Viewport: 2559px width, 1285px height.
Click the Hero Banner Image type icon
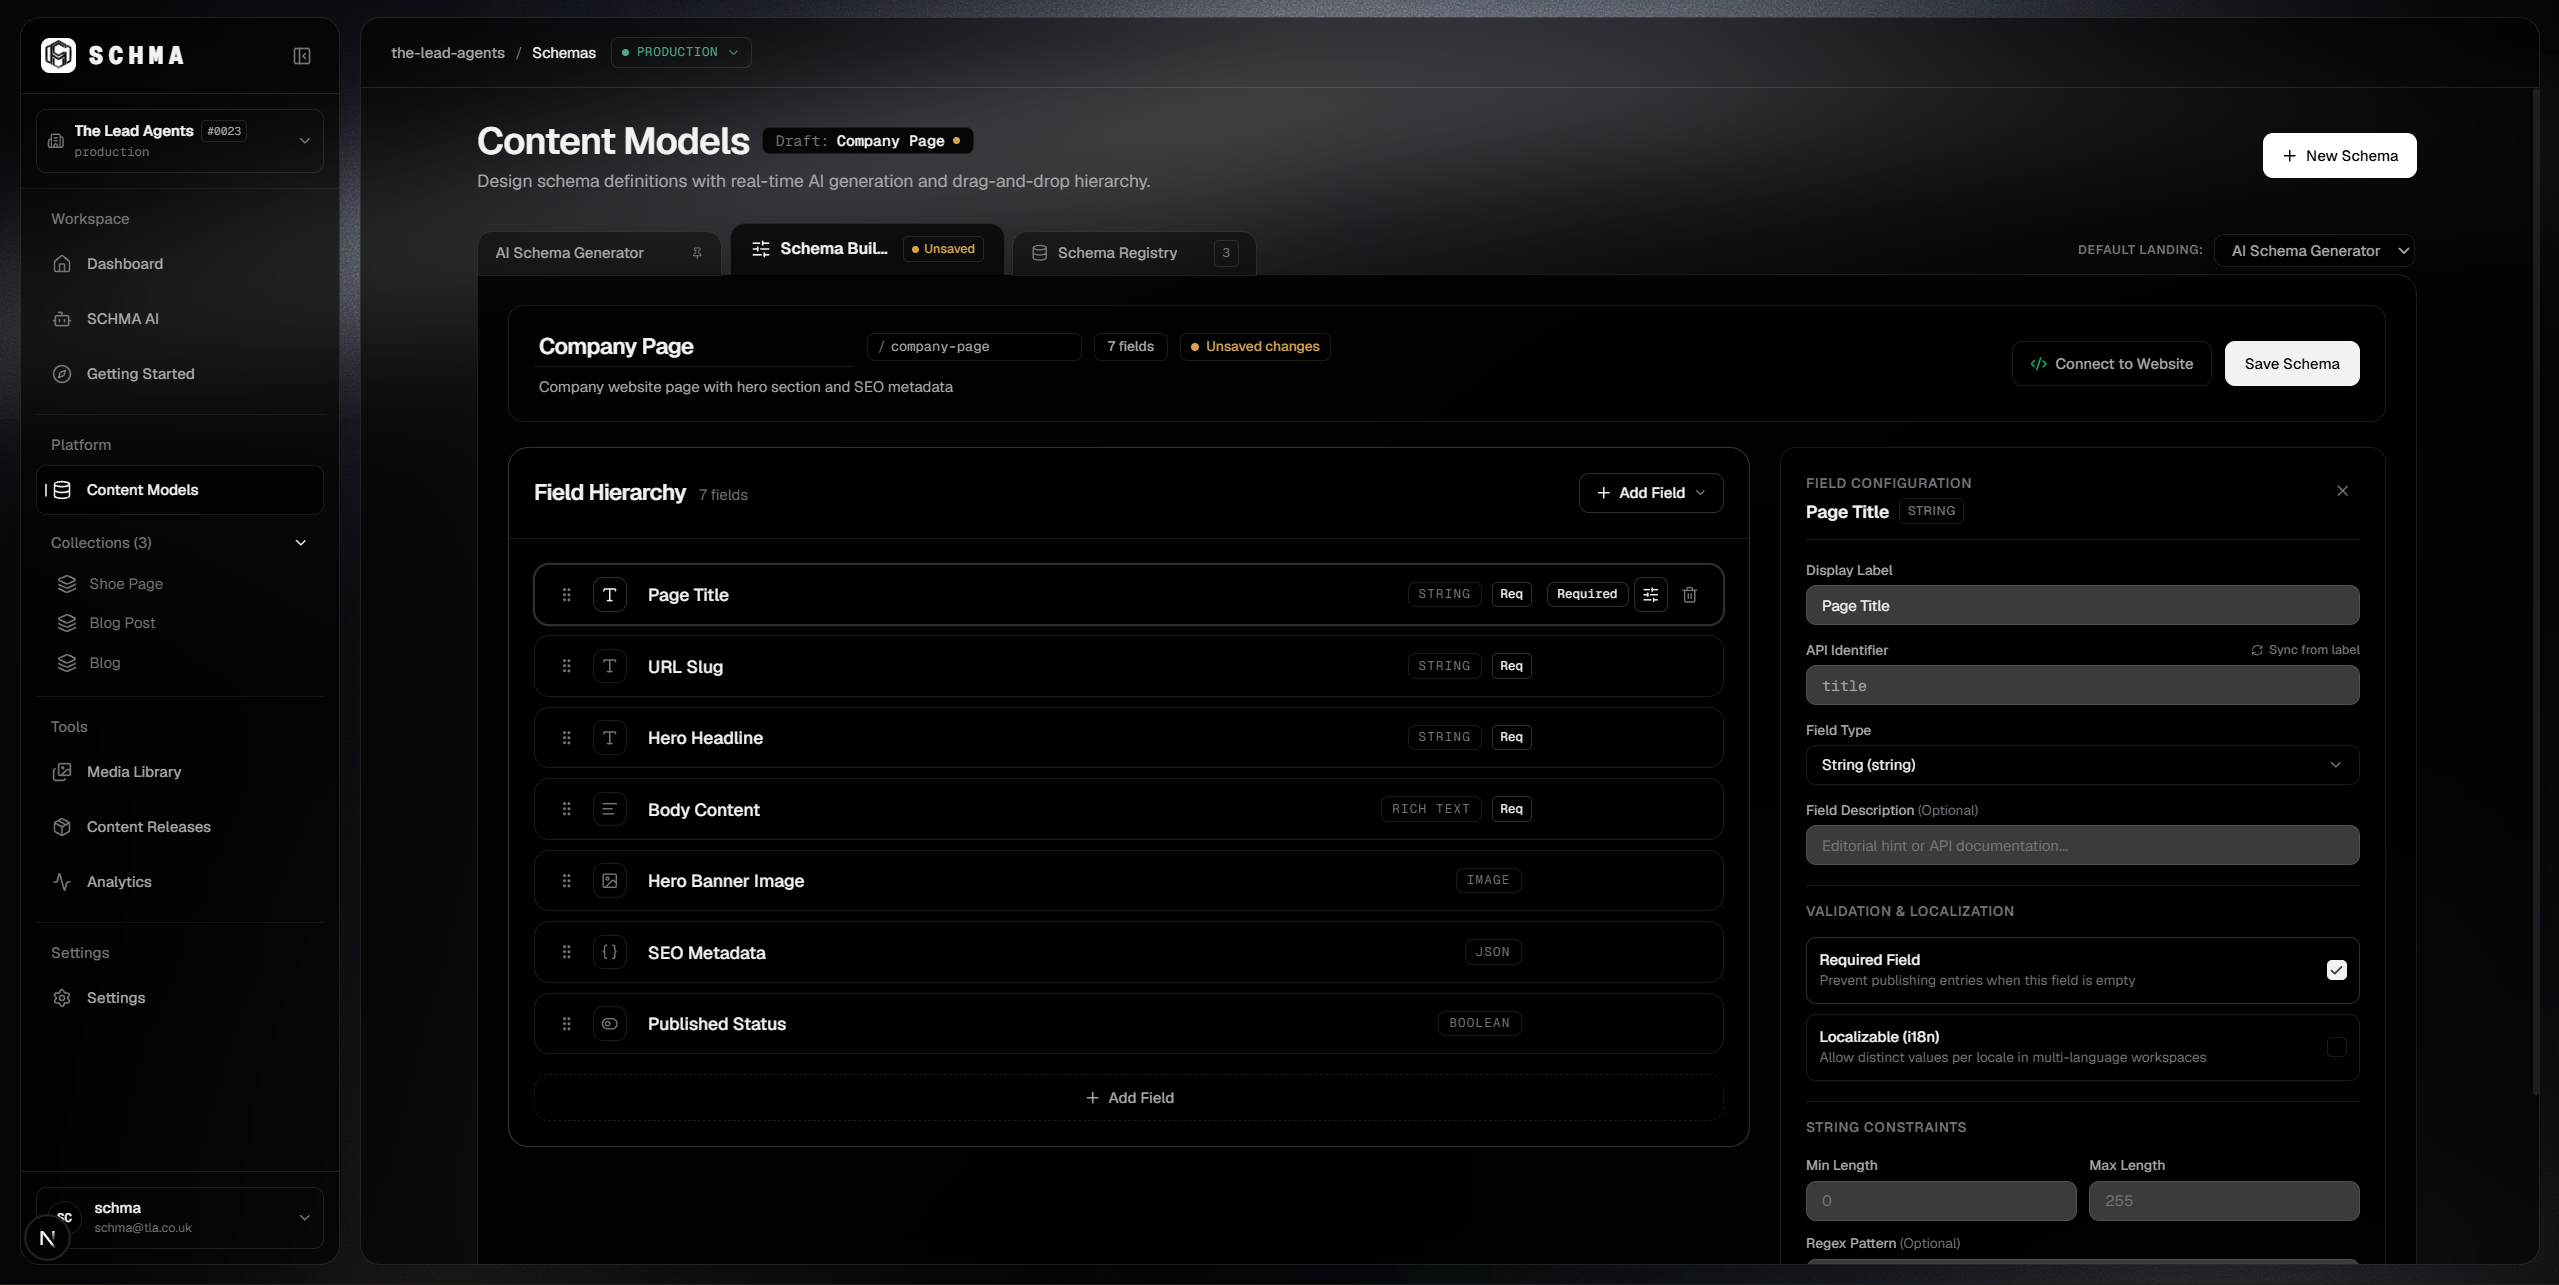pos(609,881)
